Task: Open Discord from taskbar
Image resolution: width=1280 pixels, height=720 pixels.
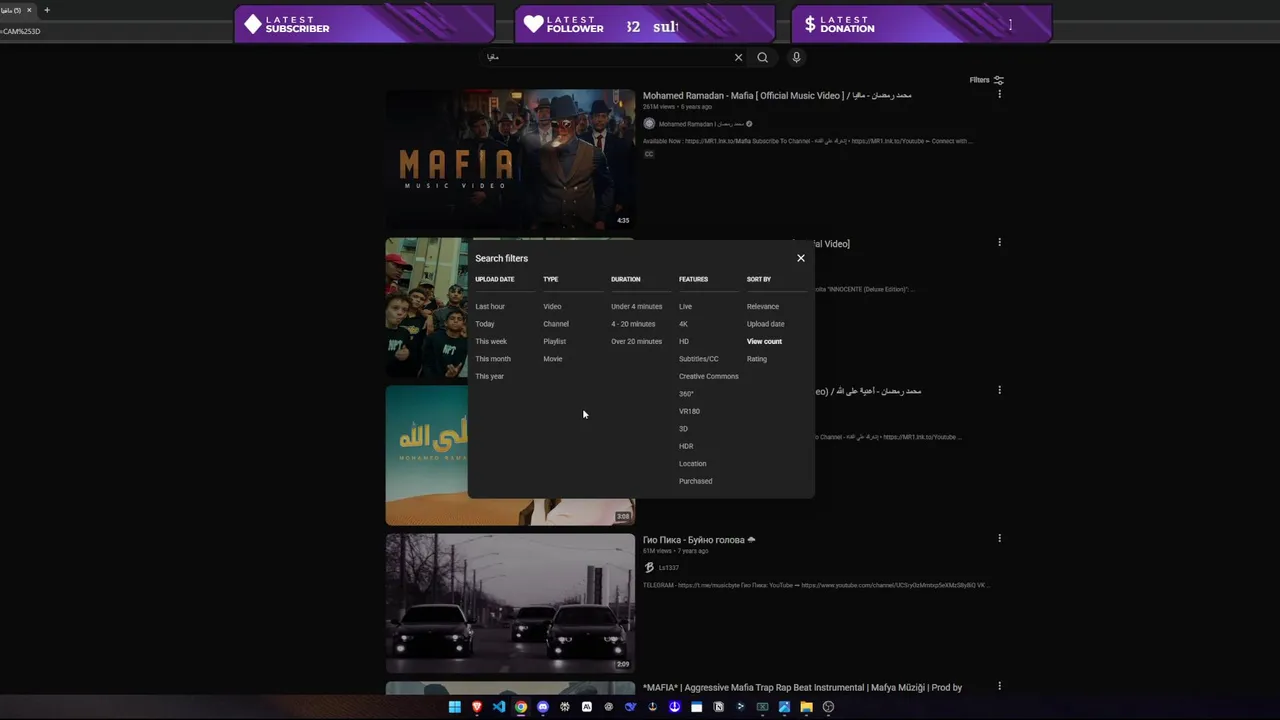Action: (543, 707)
